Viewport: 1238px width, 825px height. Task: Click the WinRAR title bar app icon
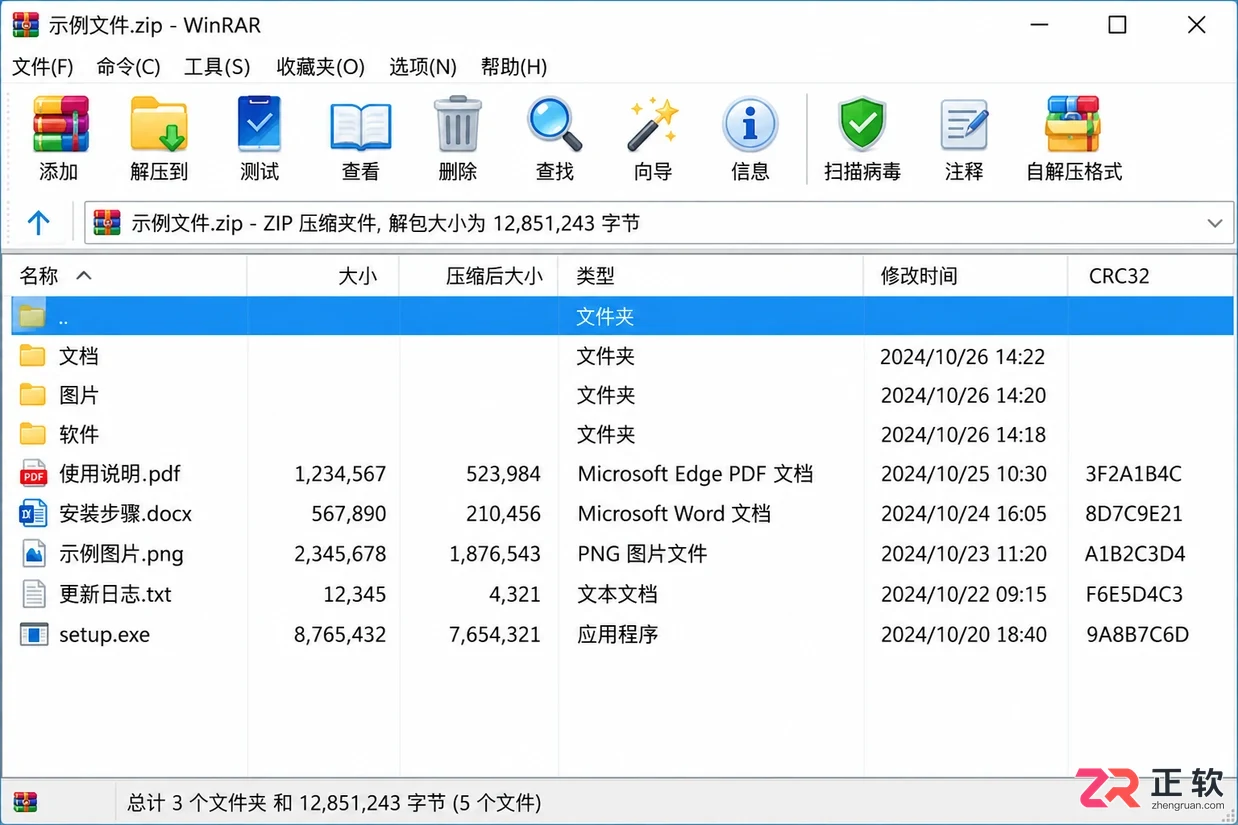click(x=25, y=25)
